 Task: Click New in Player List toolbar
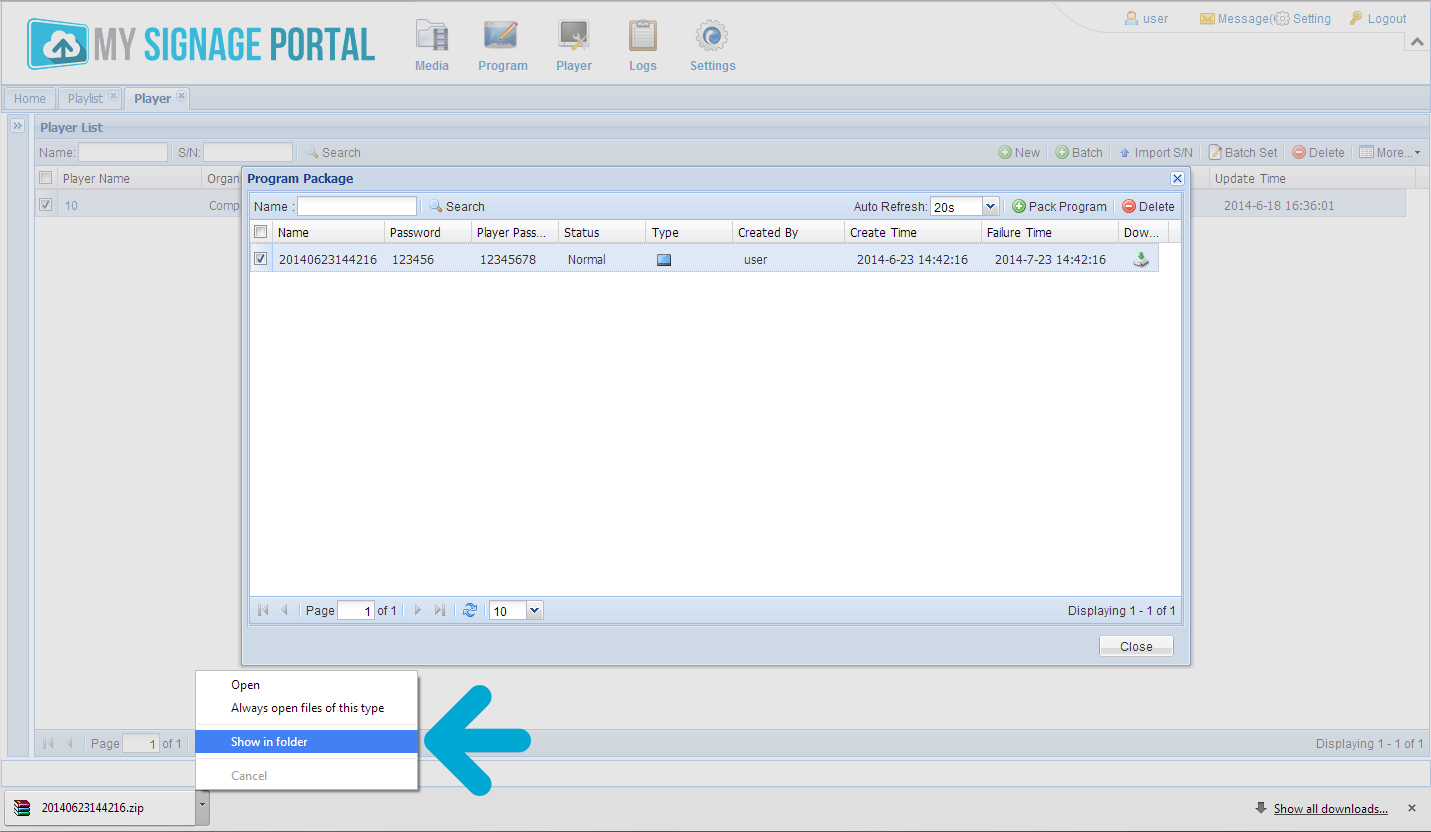[x=1019, y=152]
